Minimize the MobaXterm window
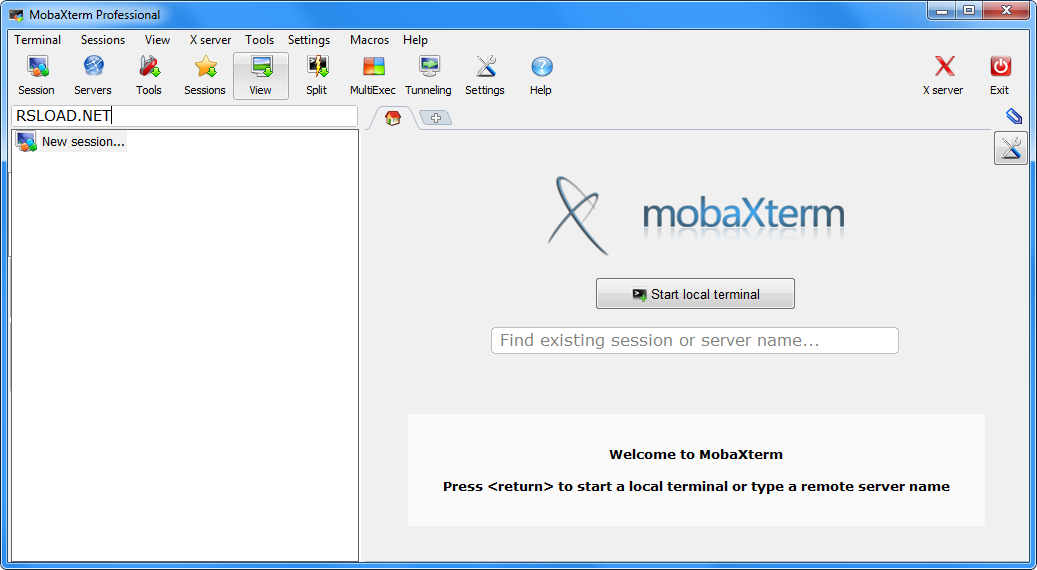This screenshot has height=570, width=1037. click(x=942, y=11)
